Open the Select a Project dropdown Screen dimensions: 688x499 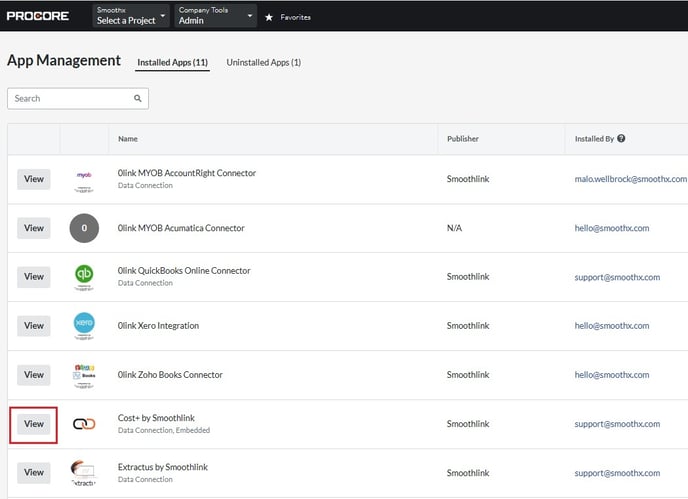[x=131, y=16]
